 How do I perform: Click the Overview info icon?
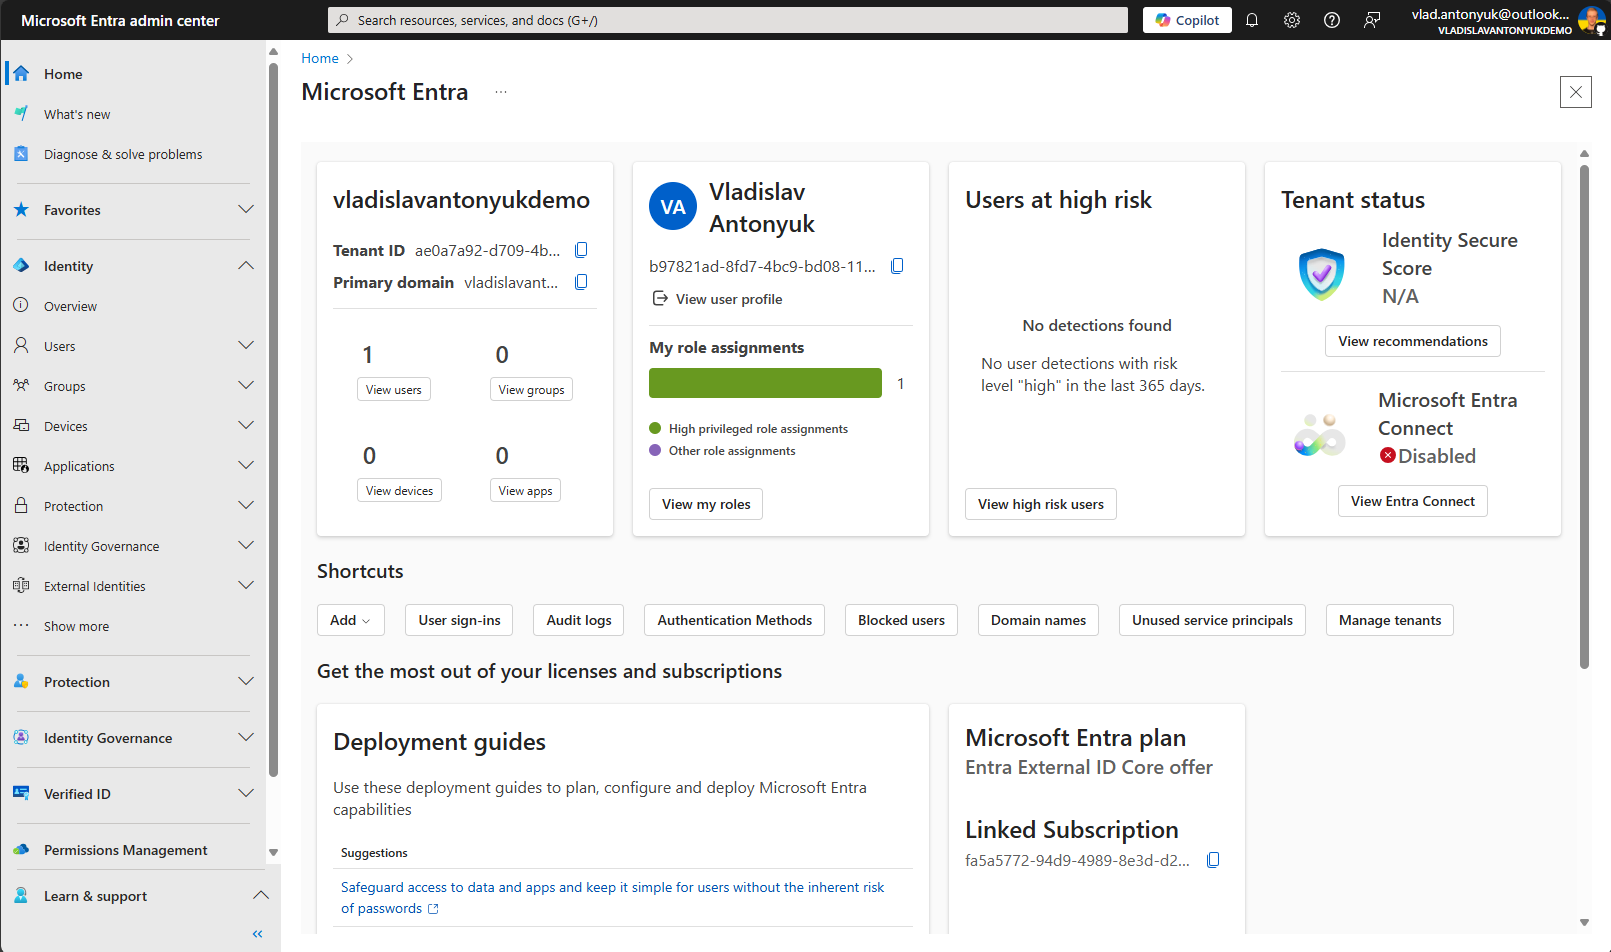point(21,306)
